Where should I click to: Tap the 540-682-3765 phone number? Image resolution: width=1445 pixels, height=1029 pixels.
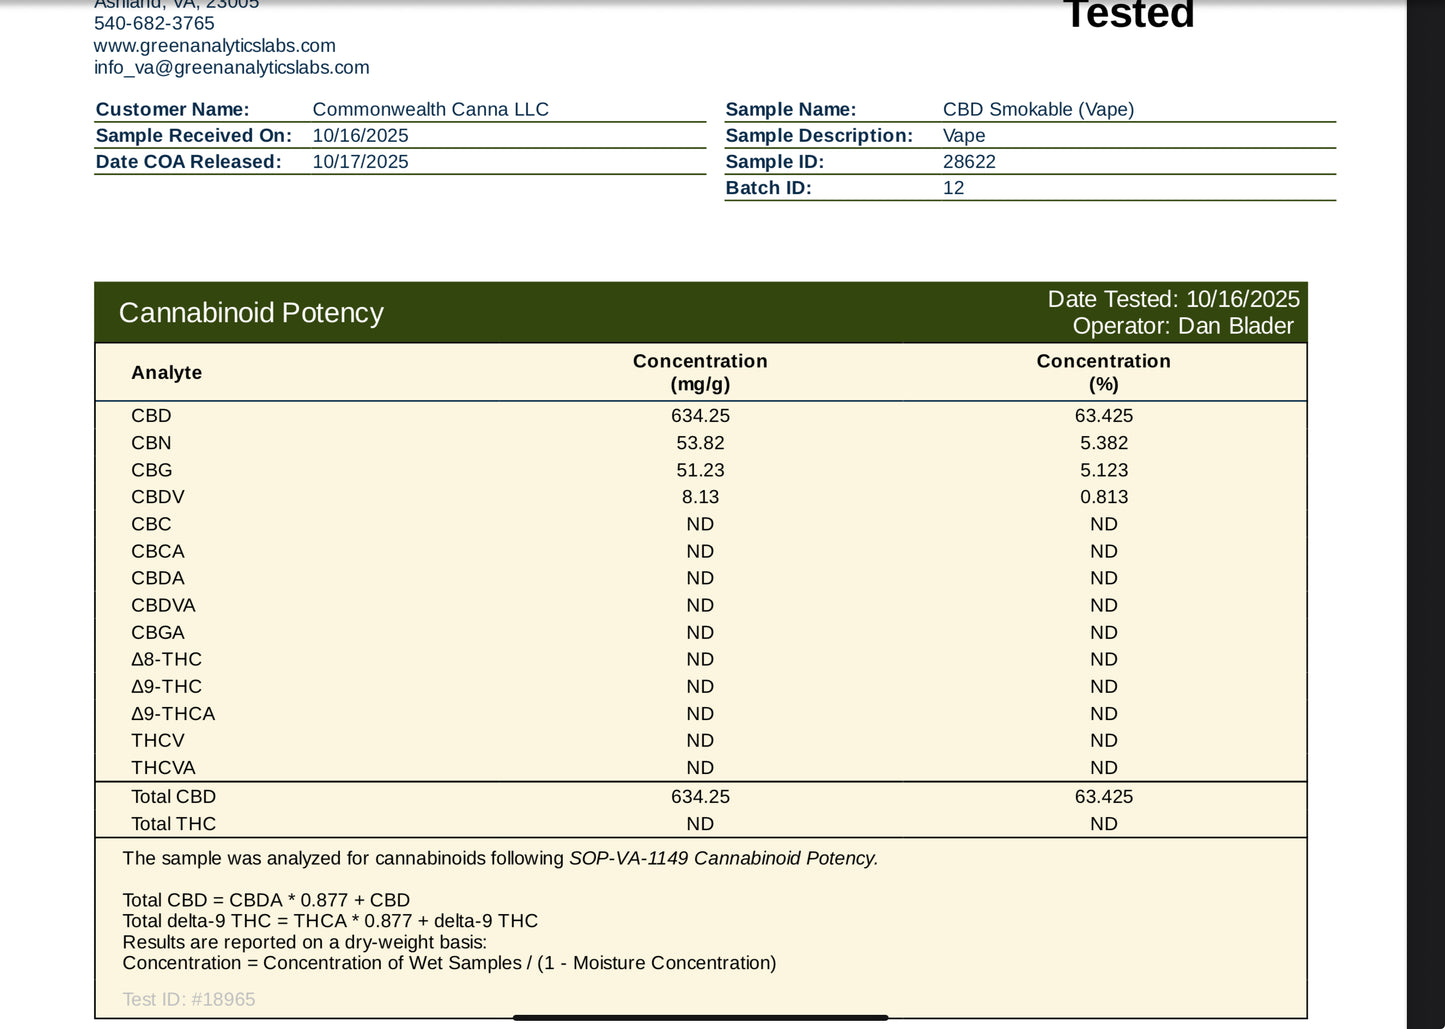(x=154, y=23)
